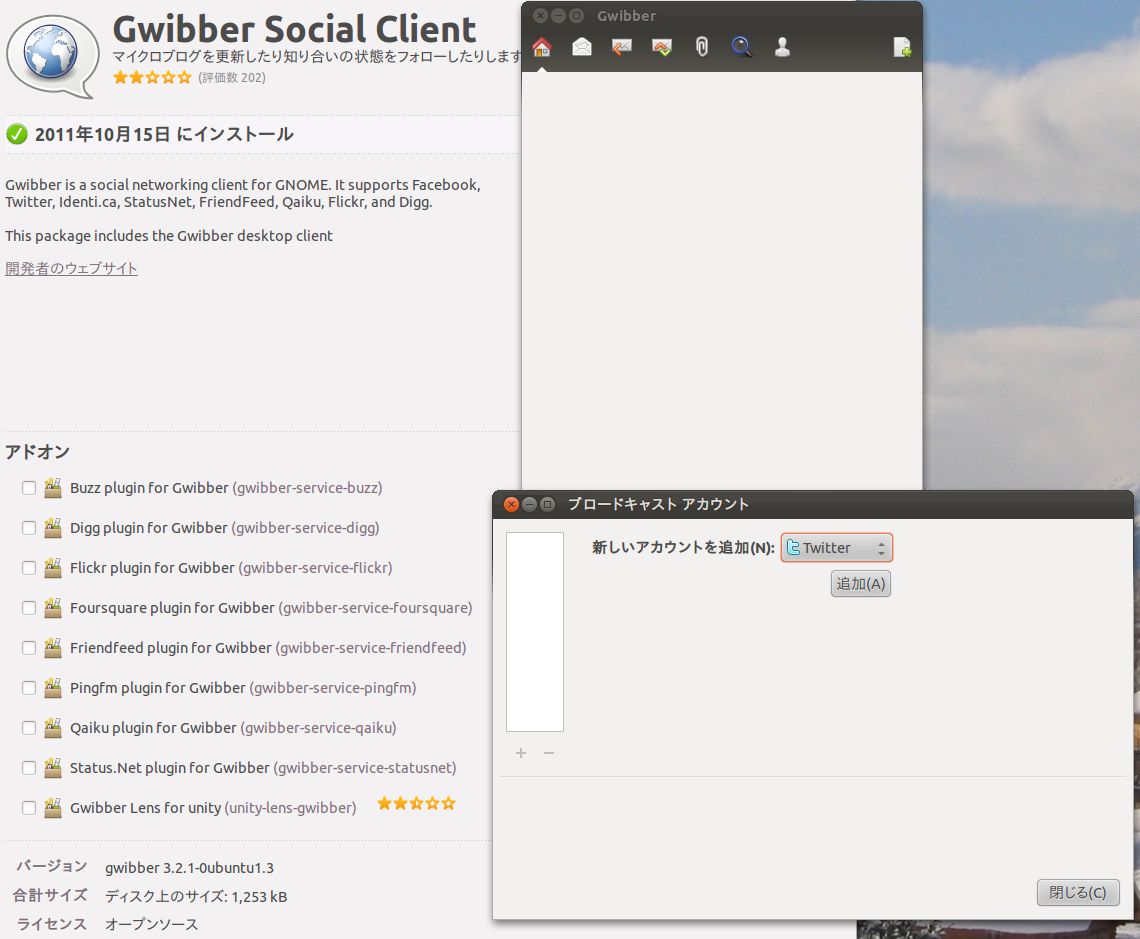Click the 'This package includes the Gwibber desktop client' text
1140x939 pixels.
point(169,235)
